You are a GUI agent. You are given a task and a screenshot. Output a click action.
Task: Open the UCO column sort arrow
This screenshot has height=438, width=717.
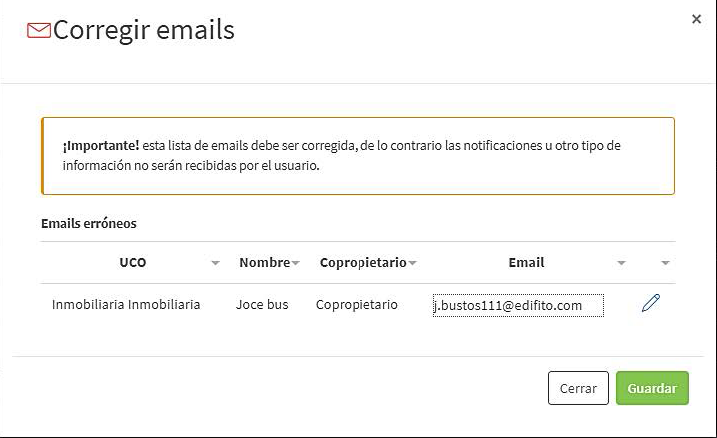pos(215,263)
